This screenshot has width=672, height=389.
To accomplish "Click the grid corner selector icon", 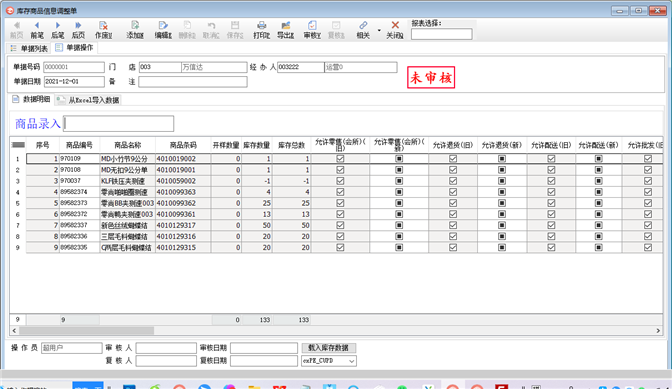I will [x=18, y=145].
